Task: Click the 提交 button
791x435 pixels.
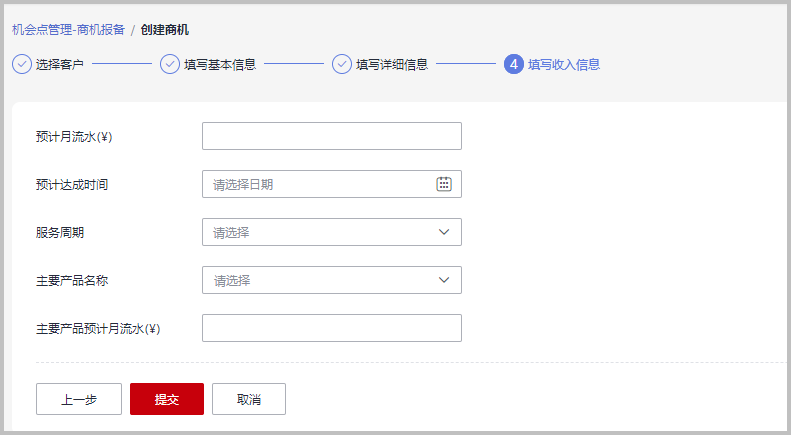Action: coord(167,399)
